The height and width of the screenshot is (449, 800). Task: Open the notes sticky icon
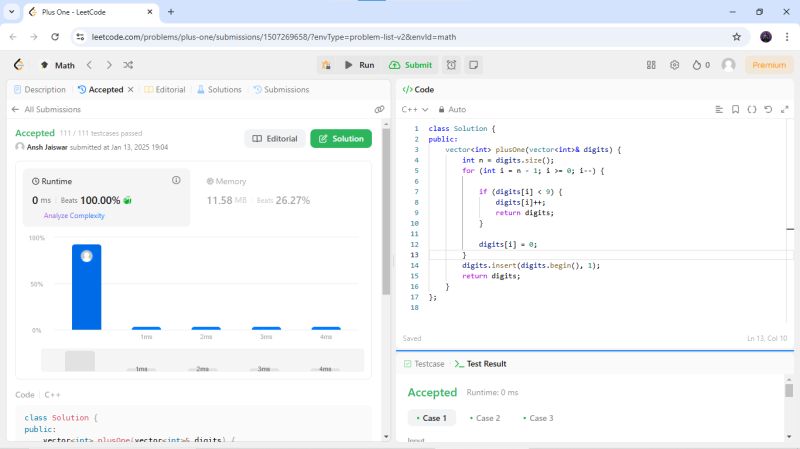pyautogui.click(x=473, y=65)
